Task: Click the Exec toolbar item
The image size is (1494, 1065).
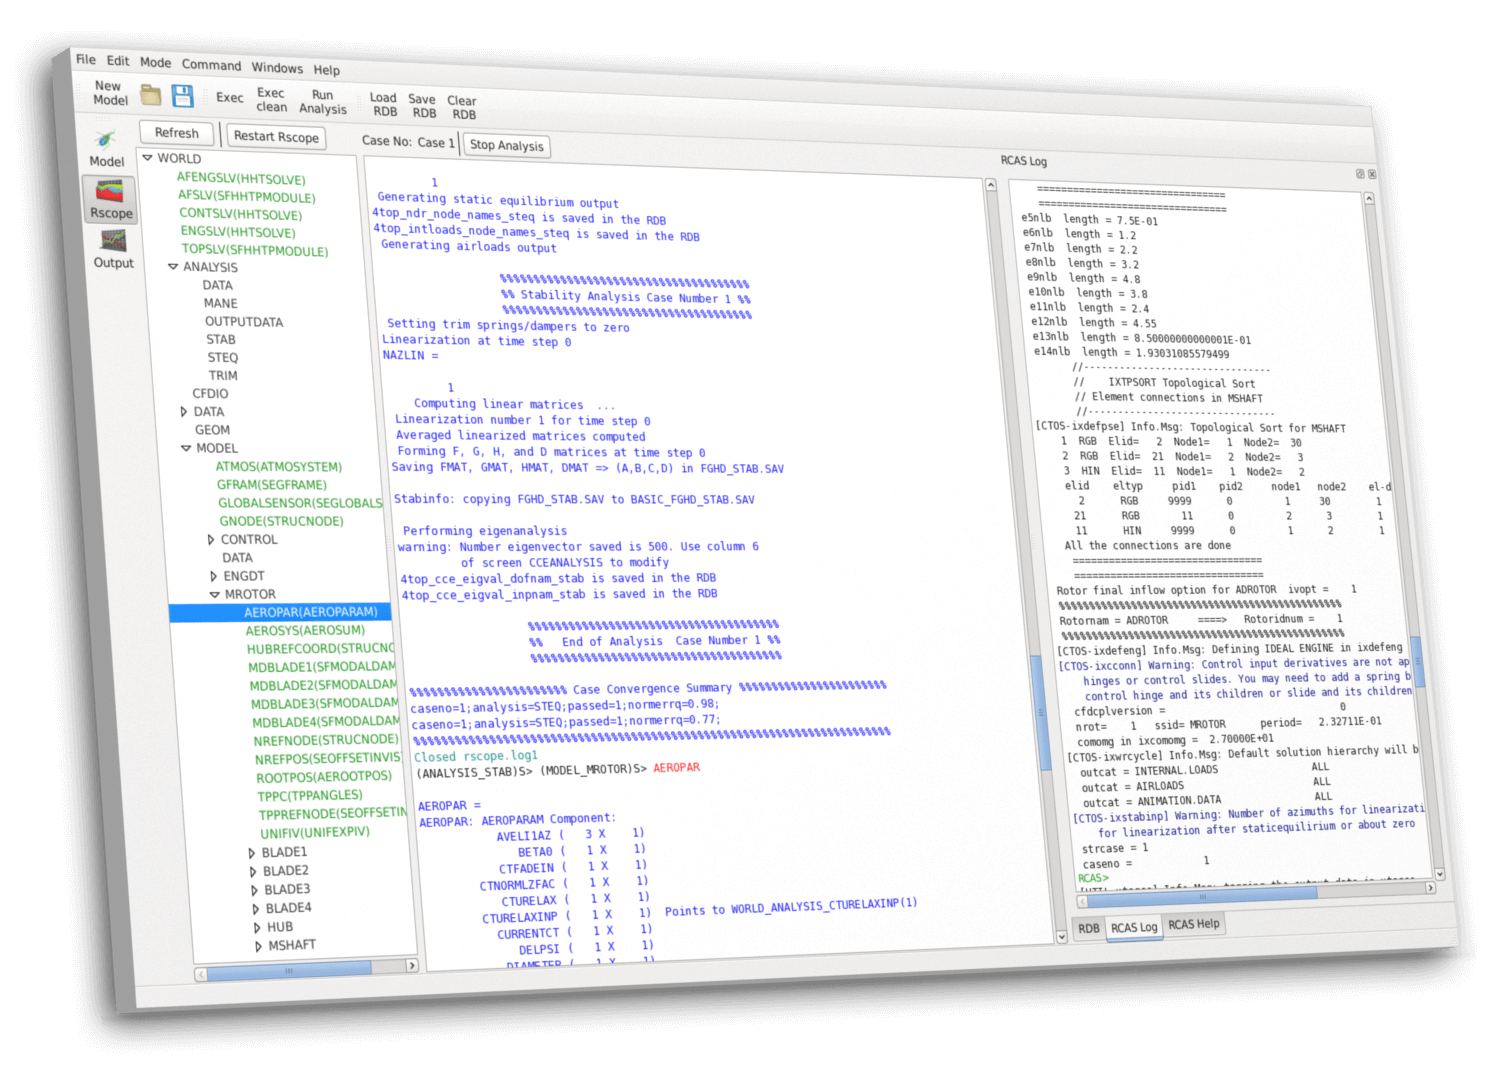Action: tap(229, 97)
